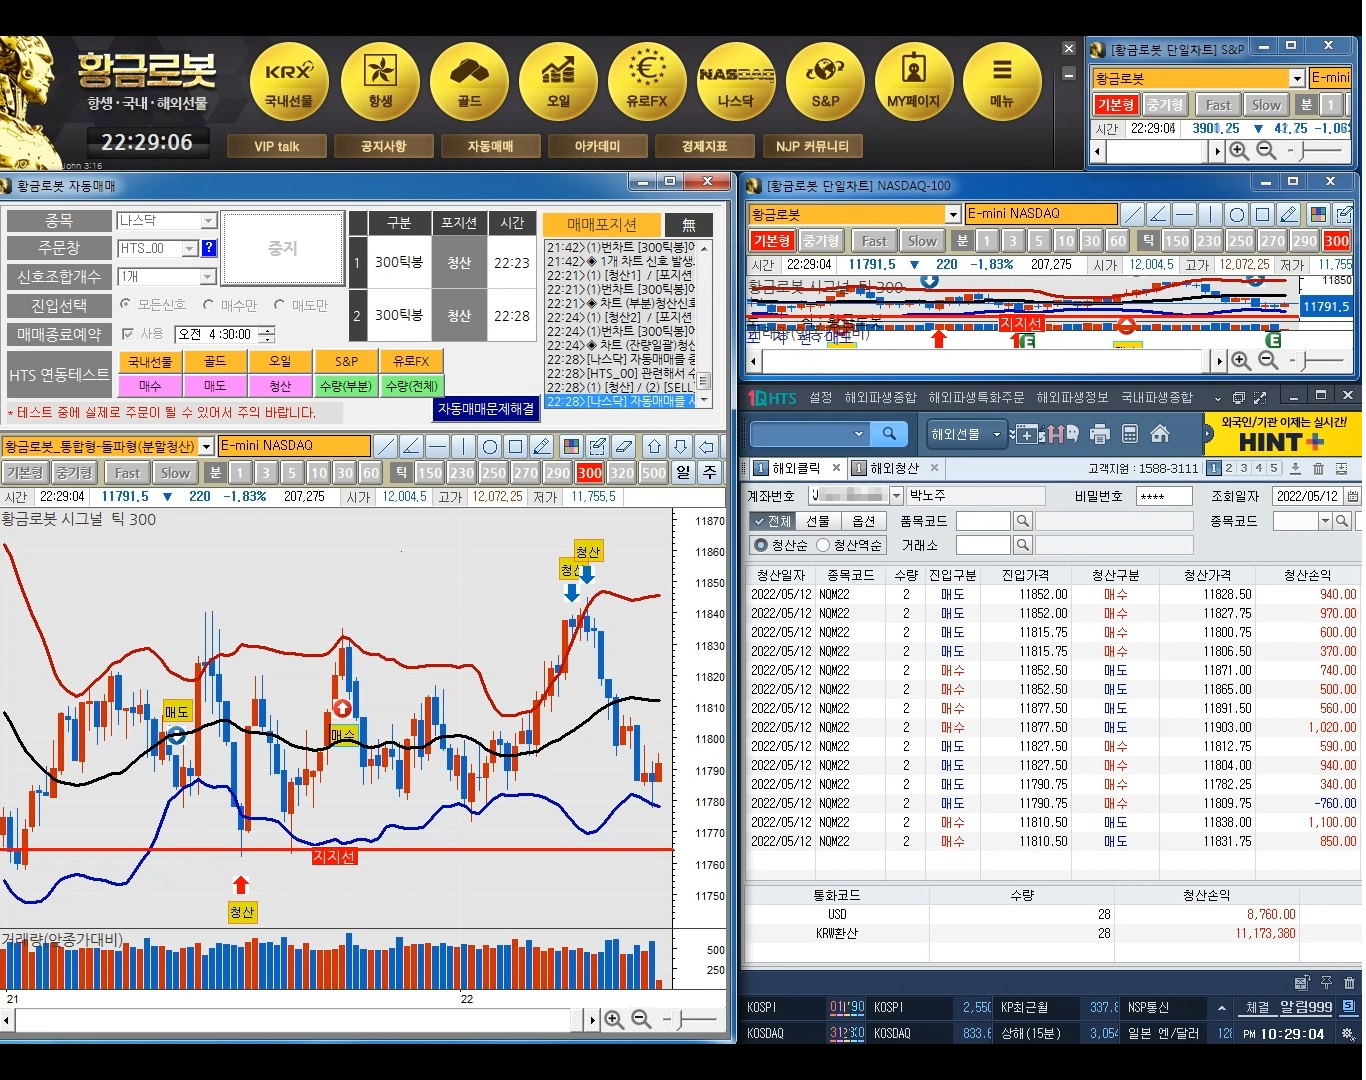This screenshot has height=1080, width=1366.
Task: Open the 나스닥 market icon
Action: click(x=736, y=83)
